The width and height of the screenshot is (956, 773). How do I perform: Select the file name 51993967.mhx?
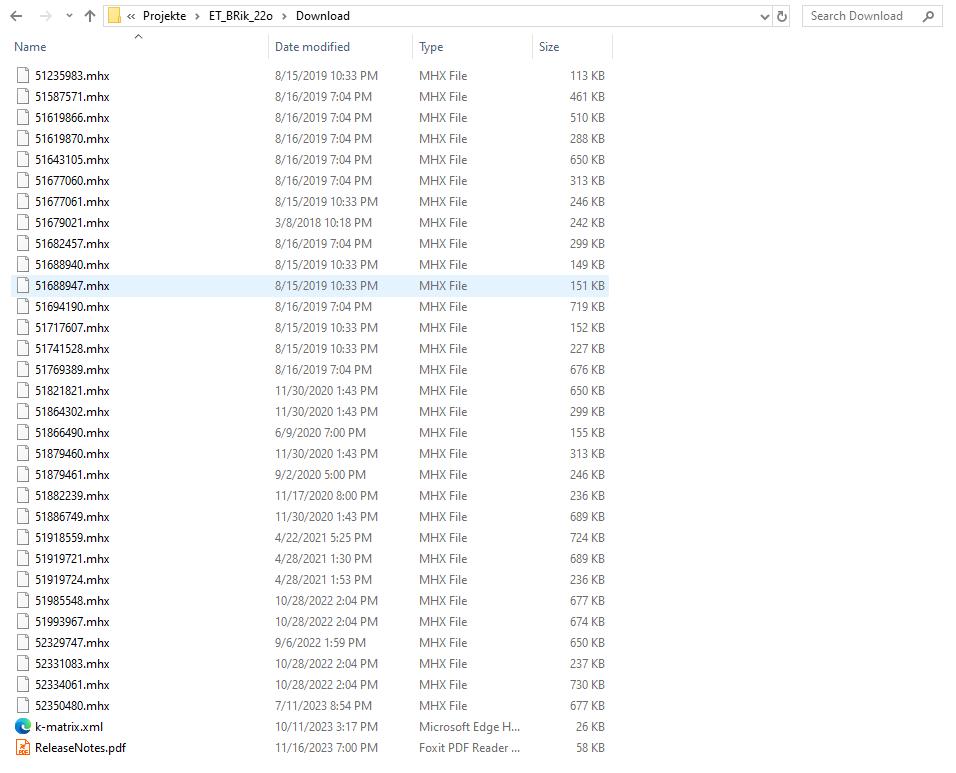(x=72, y=622)
